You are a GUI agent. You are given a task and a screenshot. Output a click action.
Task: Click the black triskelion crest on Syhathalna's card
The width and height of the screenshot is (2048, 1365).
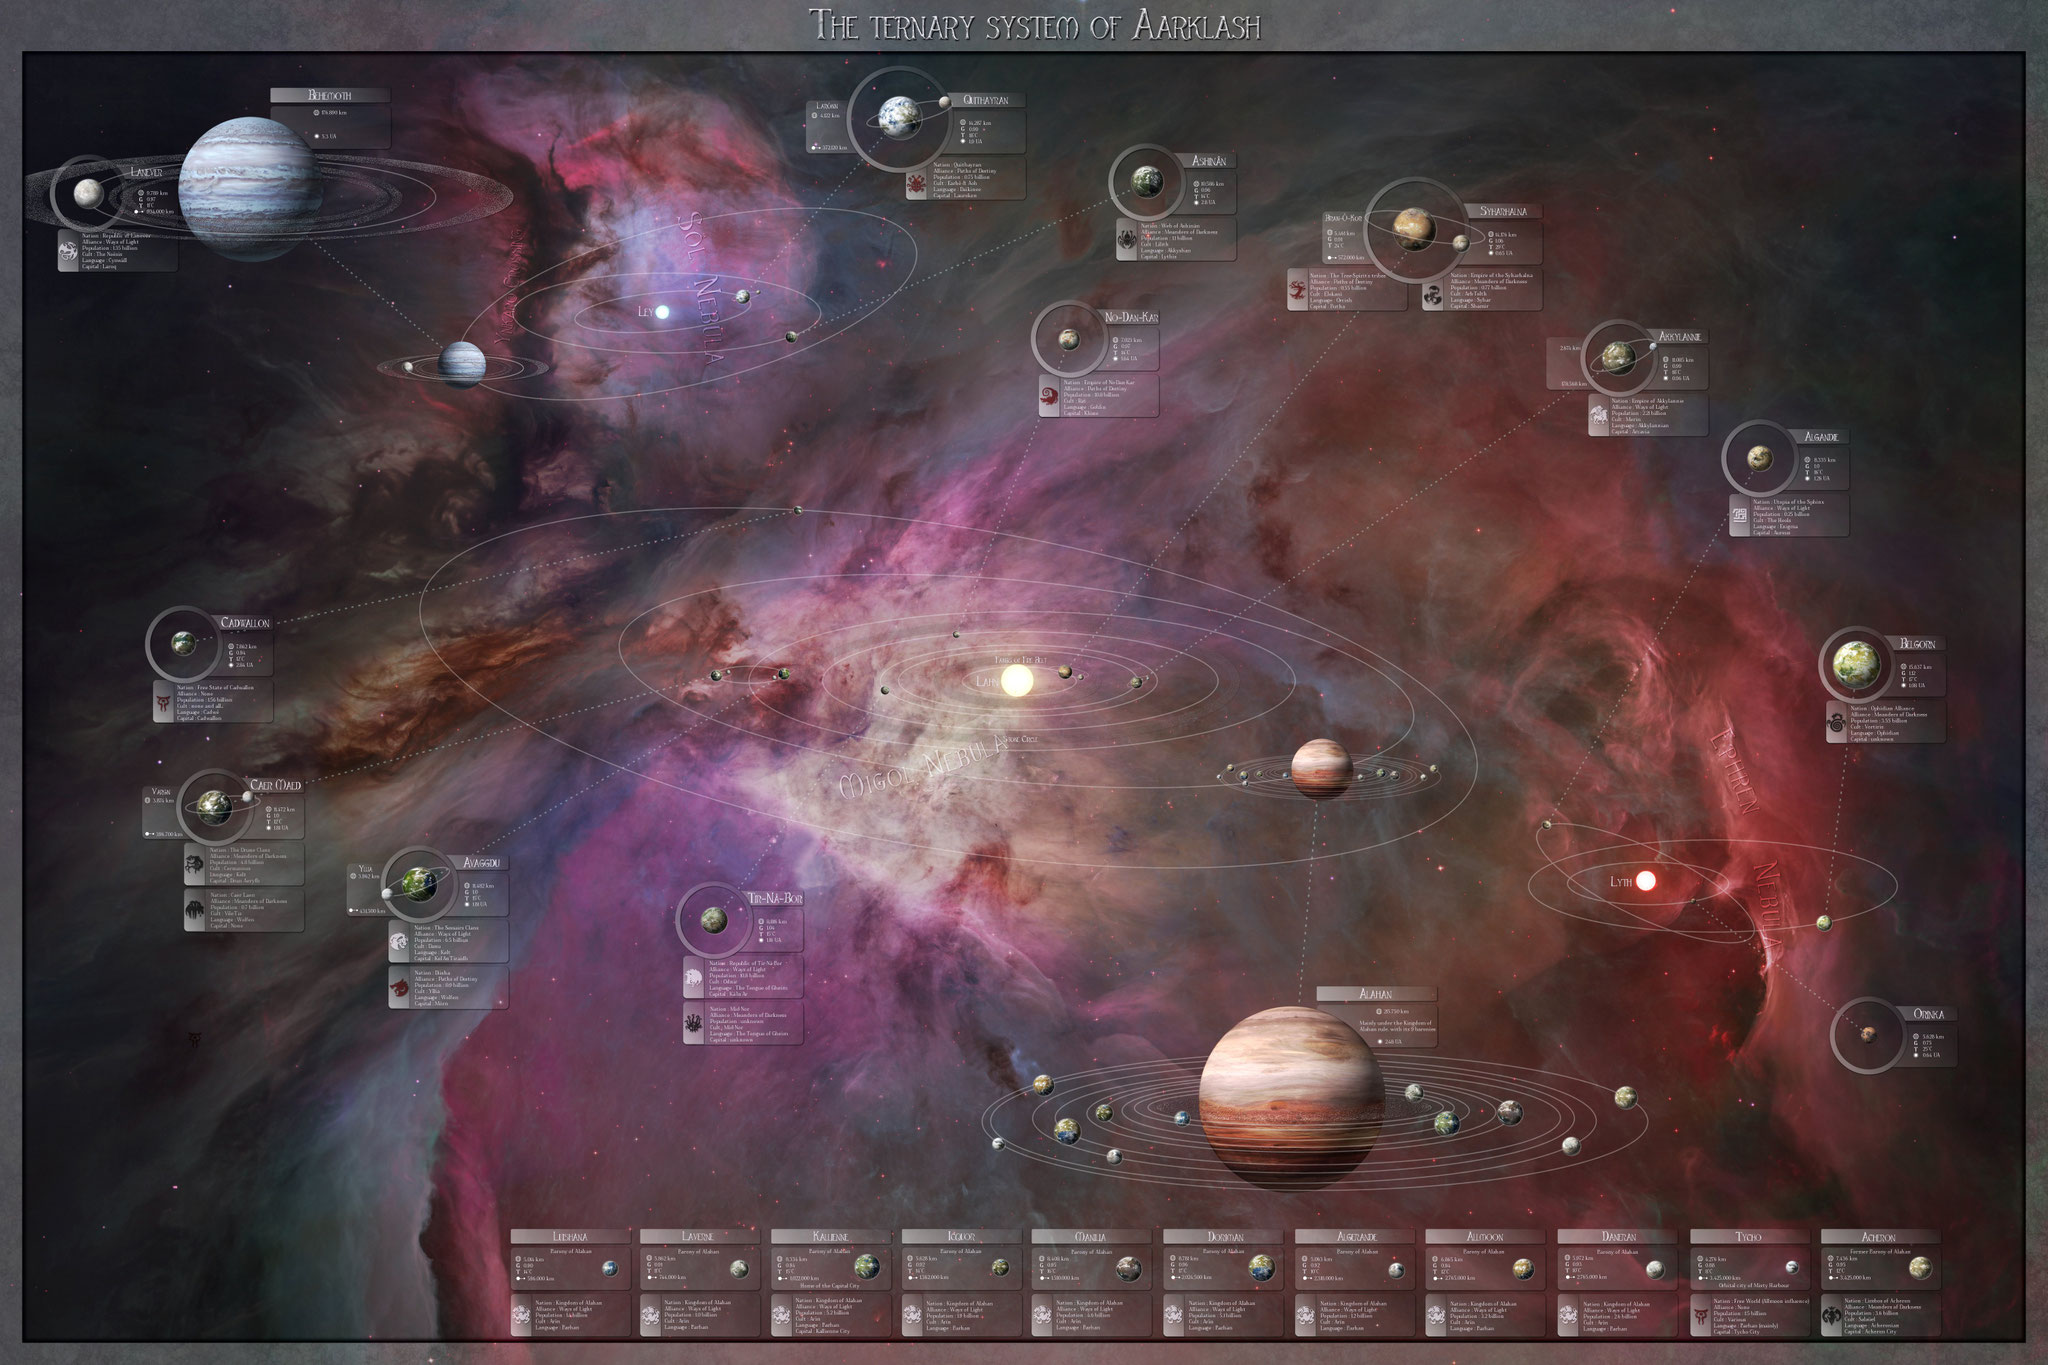1433,296
